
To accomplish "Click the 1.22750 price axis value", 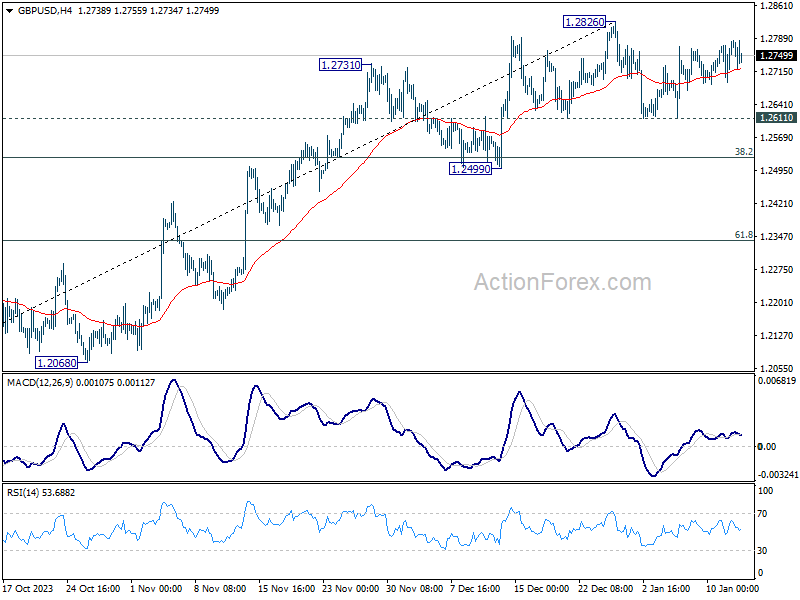I will tap(777, 269).
